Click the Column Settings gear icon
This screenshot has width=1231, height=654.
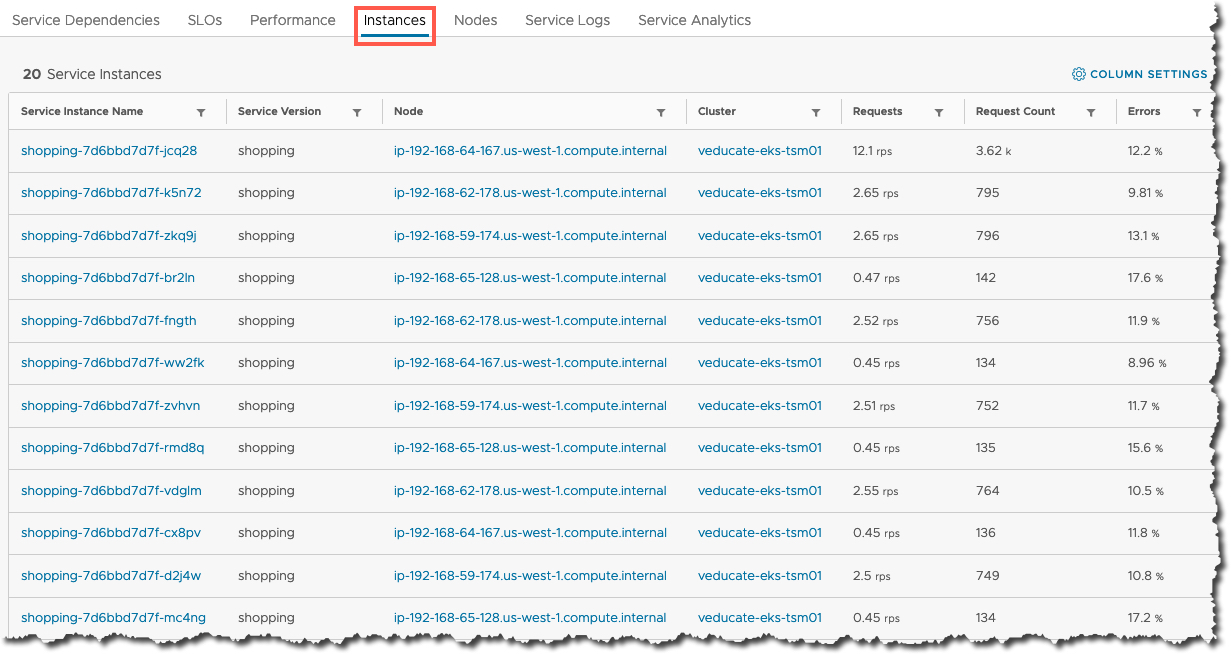(x=1079, y=74)
